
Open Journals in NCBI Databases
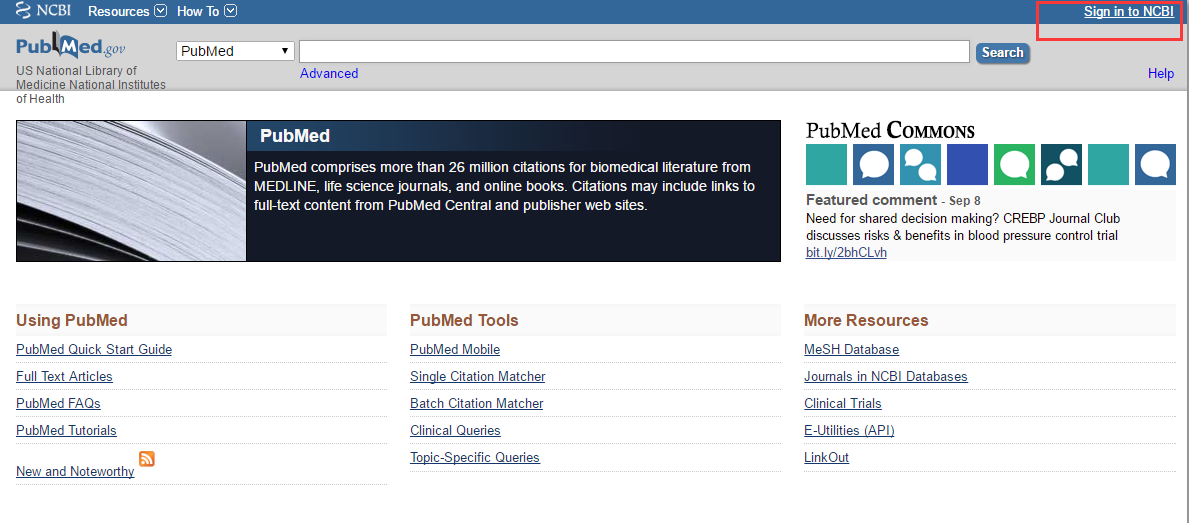point(886,377)
